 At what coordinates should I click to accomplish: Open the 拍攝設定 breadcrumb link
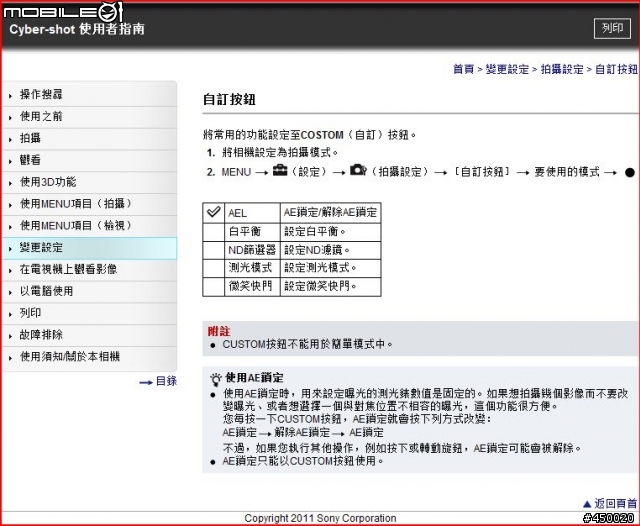point(562,69)
